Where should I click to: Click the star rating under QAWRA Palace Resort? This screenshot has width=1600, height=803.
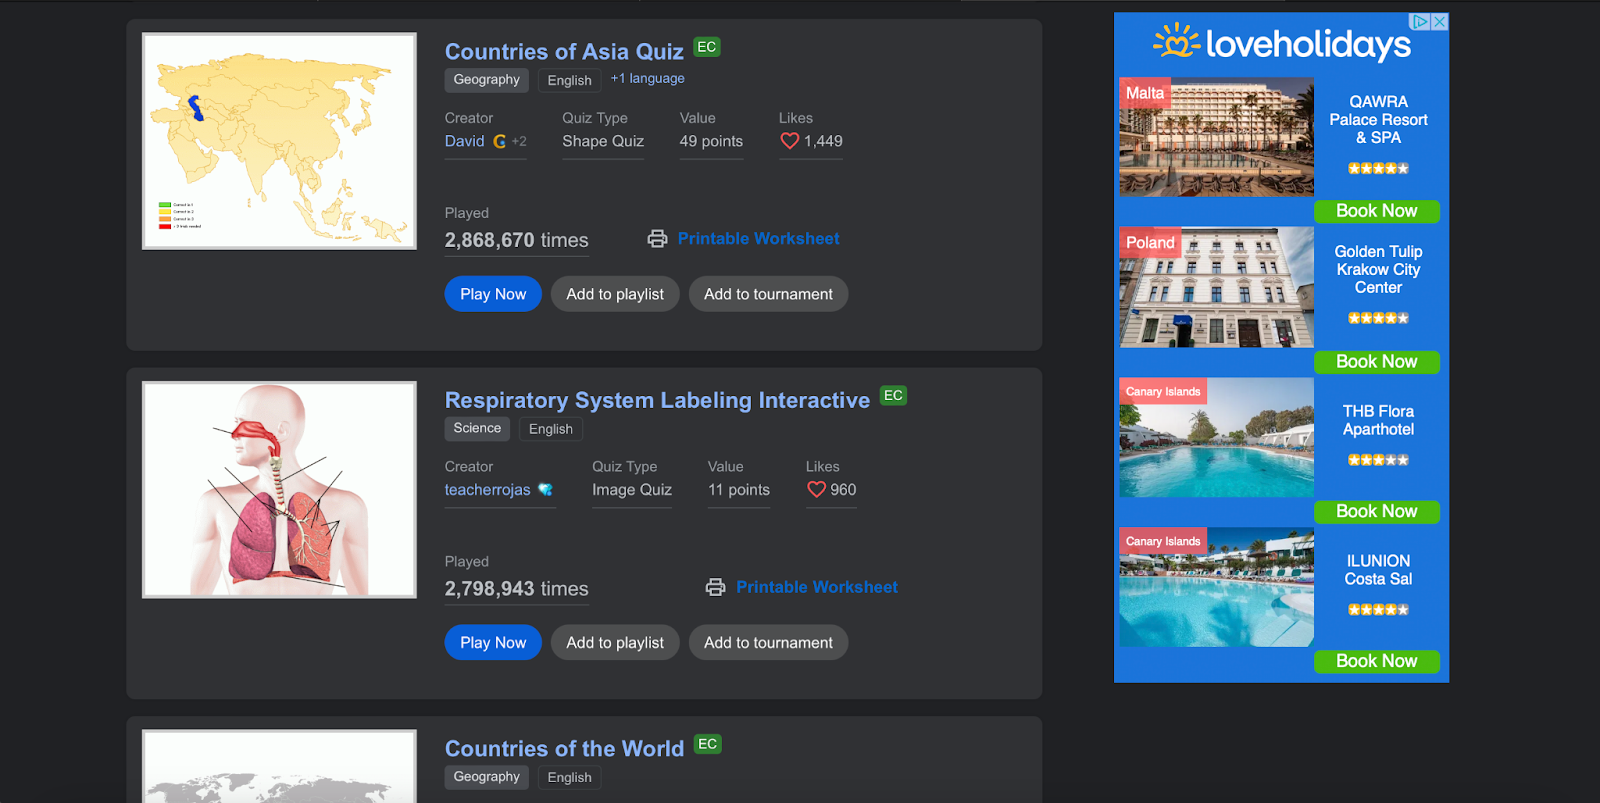click(x=1378, y=168)
